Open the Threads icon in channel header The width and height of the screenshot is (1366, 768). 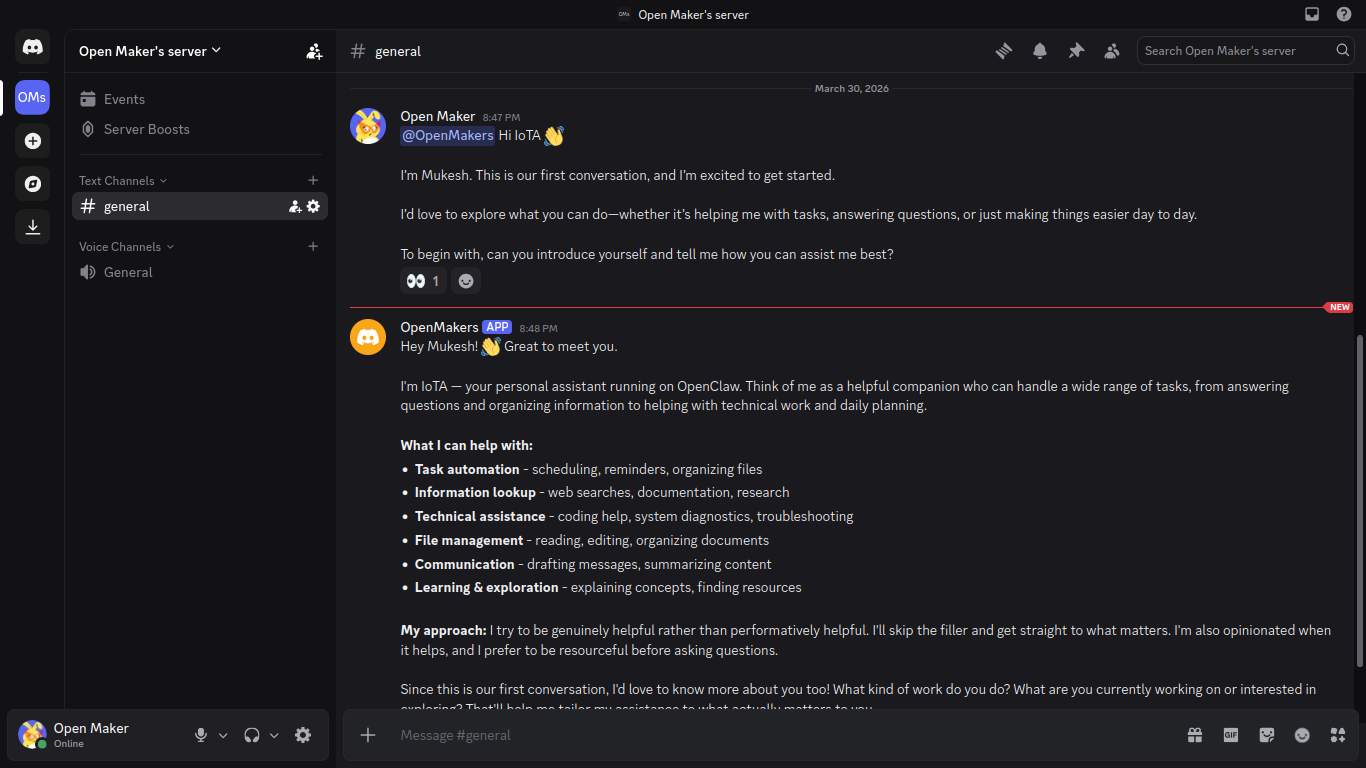point(1003,50)
